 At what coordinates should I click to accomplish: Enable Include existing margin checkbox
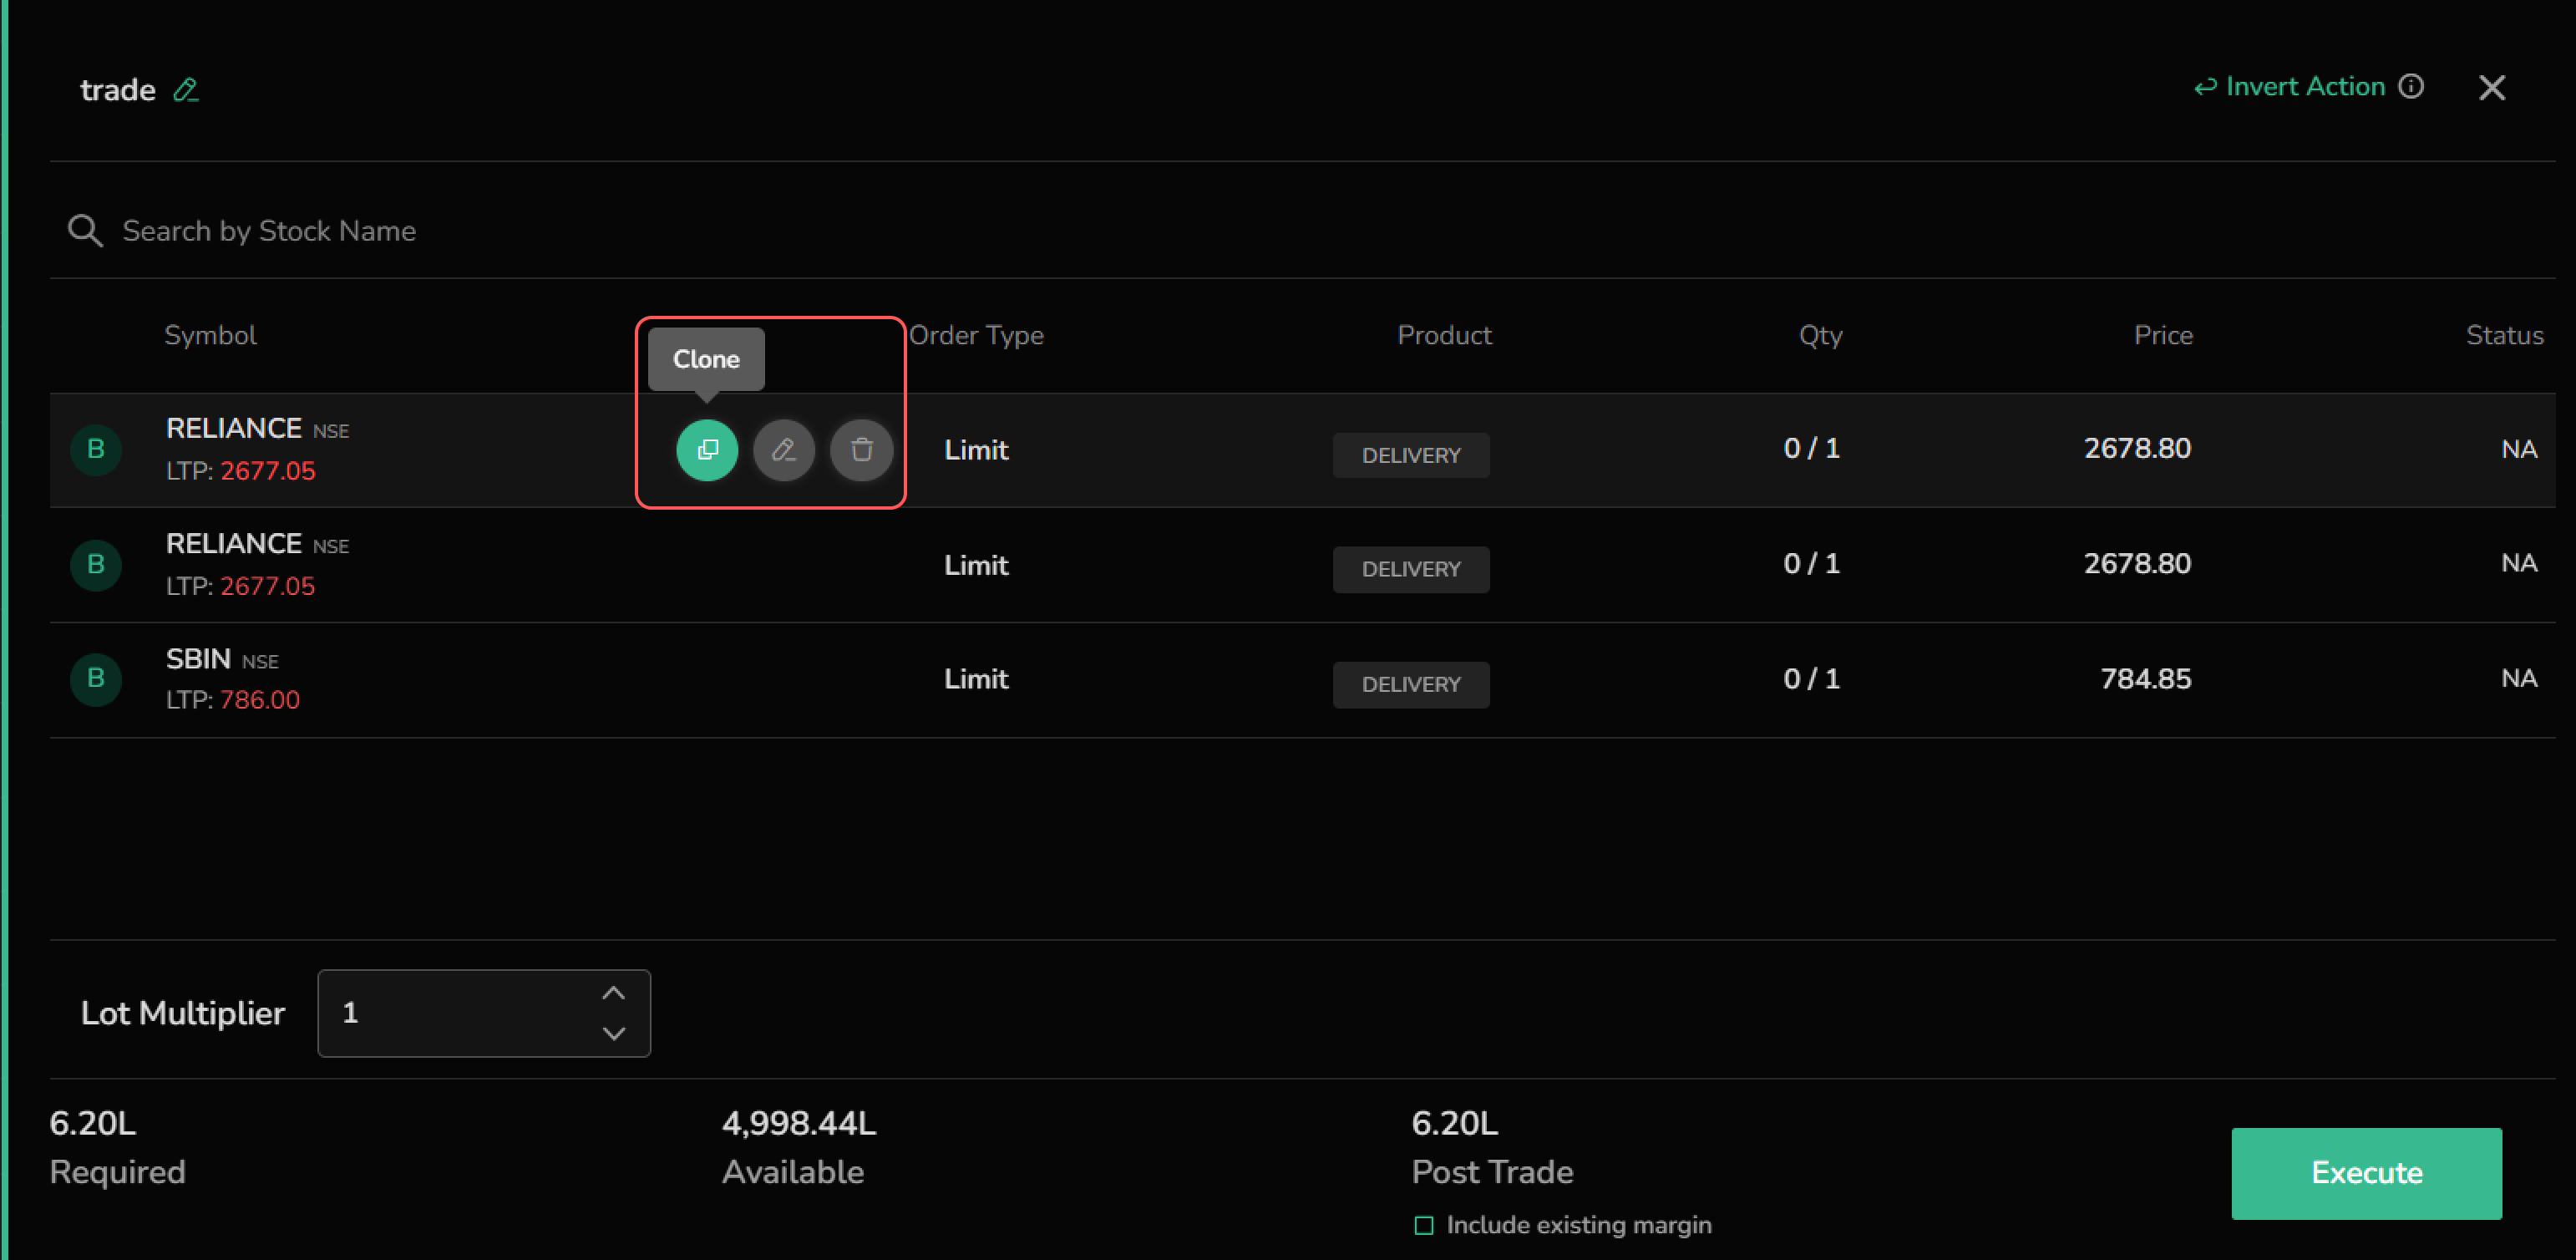(x=1424, y=1225)
